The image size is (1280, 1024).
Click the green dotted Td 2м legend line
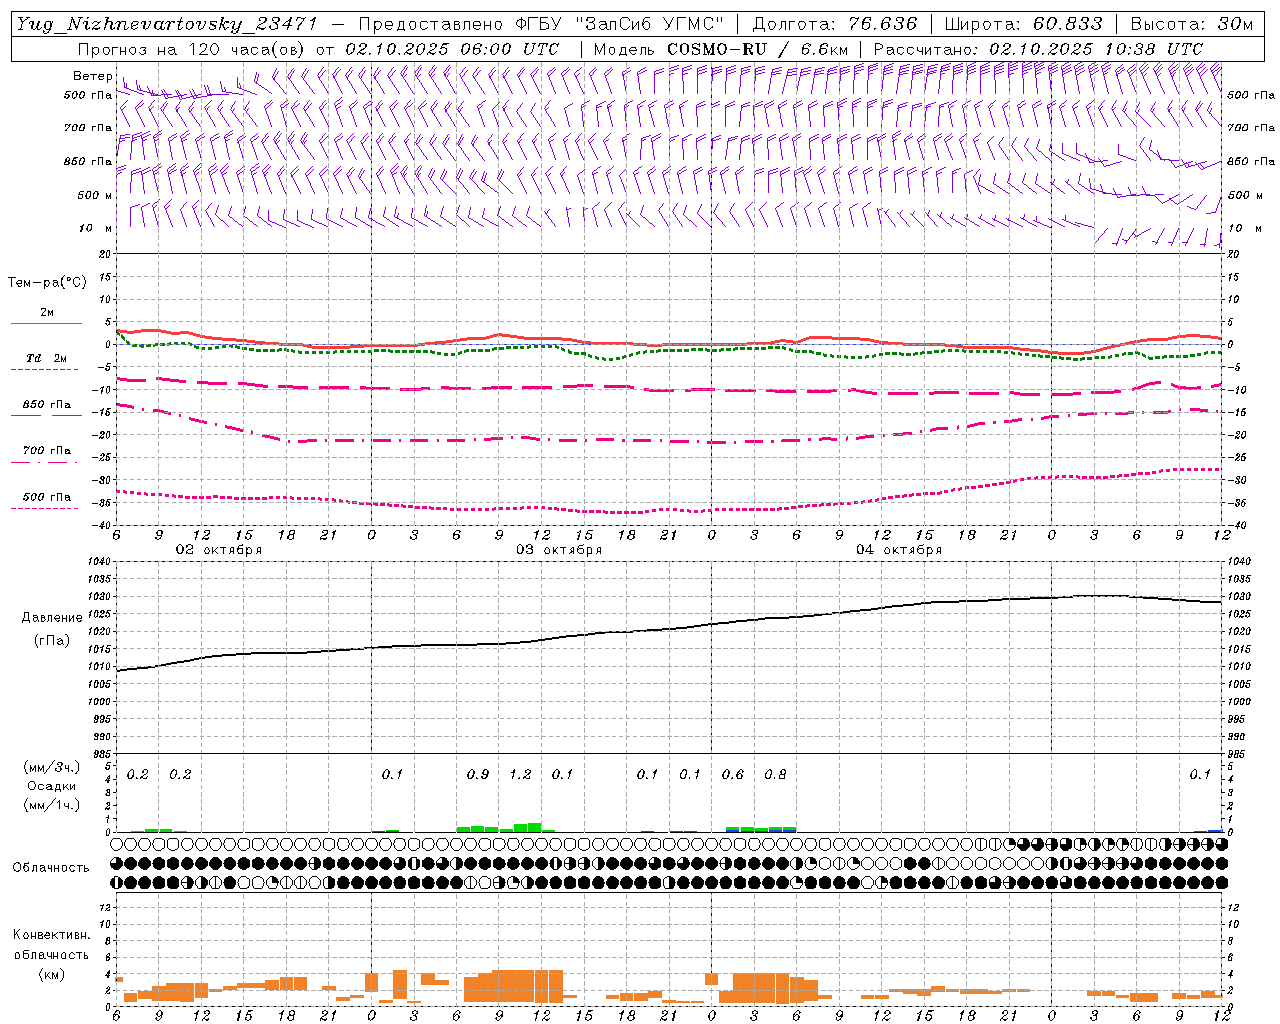(44, 369)
